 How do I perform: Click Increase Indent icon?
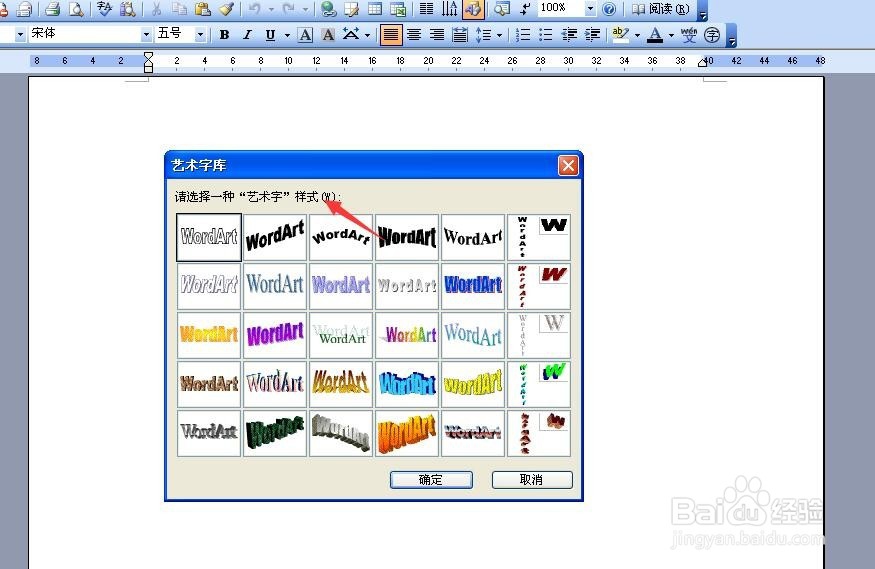click(x=592, y=35)
